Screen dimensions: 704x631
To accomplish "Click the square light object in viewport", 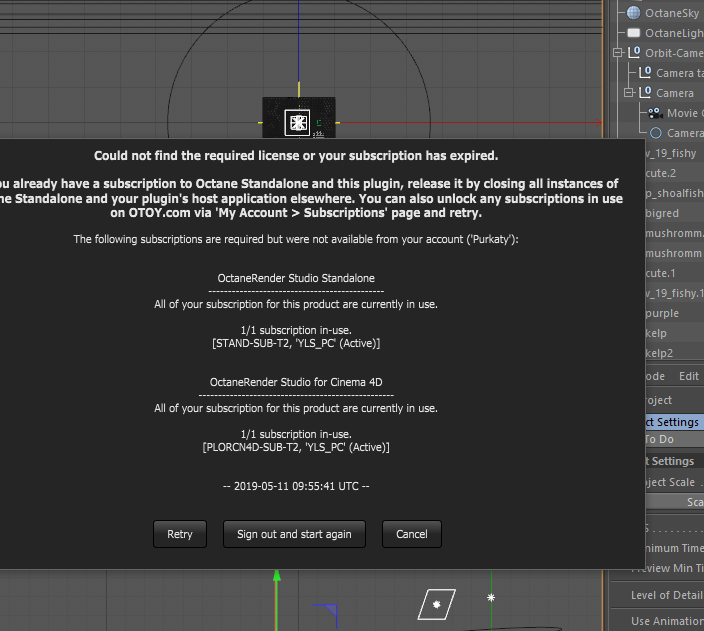I will (x=436, y=604).
